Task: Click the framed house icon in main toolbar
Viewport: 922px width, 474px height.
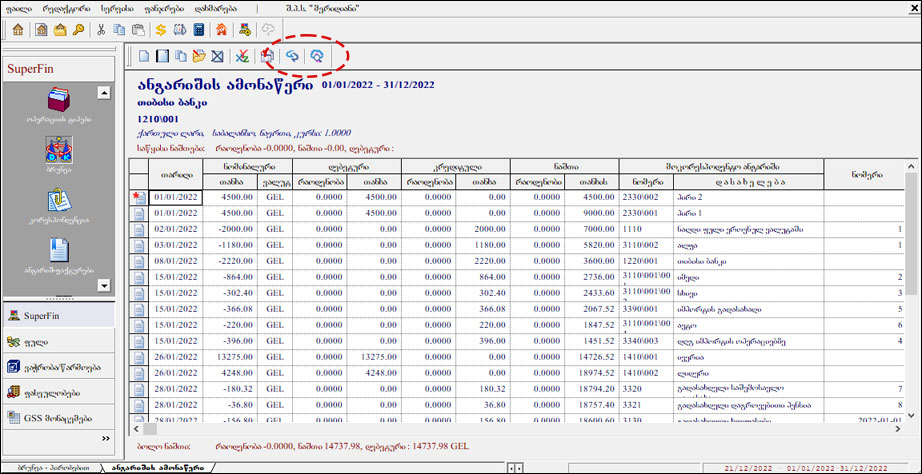Action: point(41,29)
